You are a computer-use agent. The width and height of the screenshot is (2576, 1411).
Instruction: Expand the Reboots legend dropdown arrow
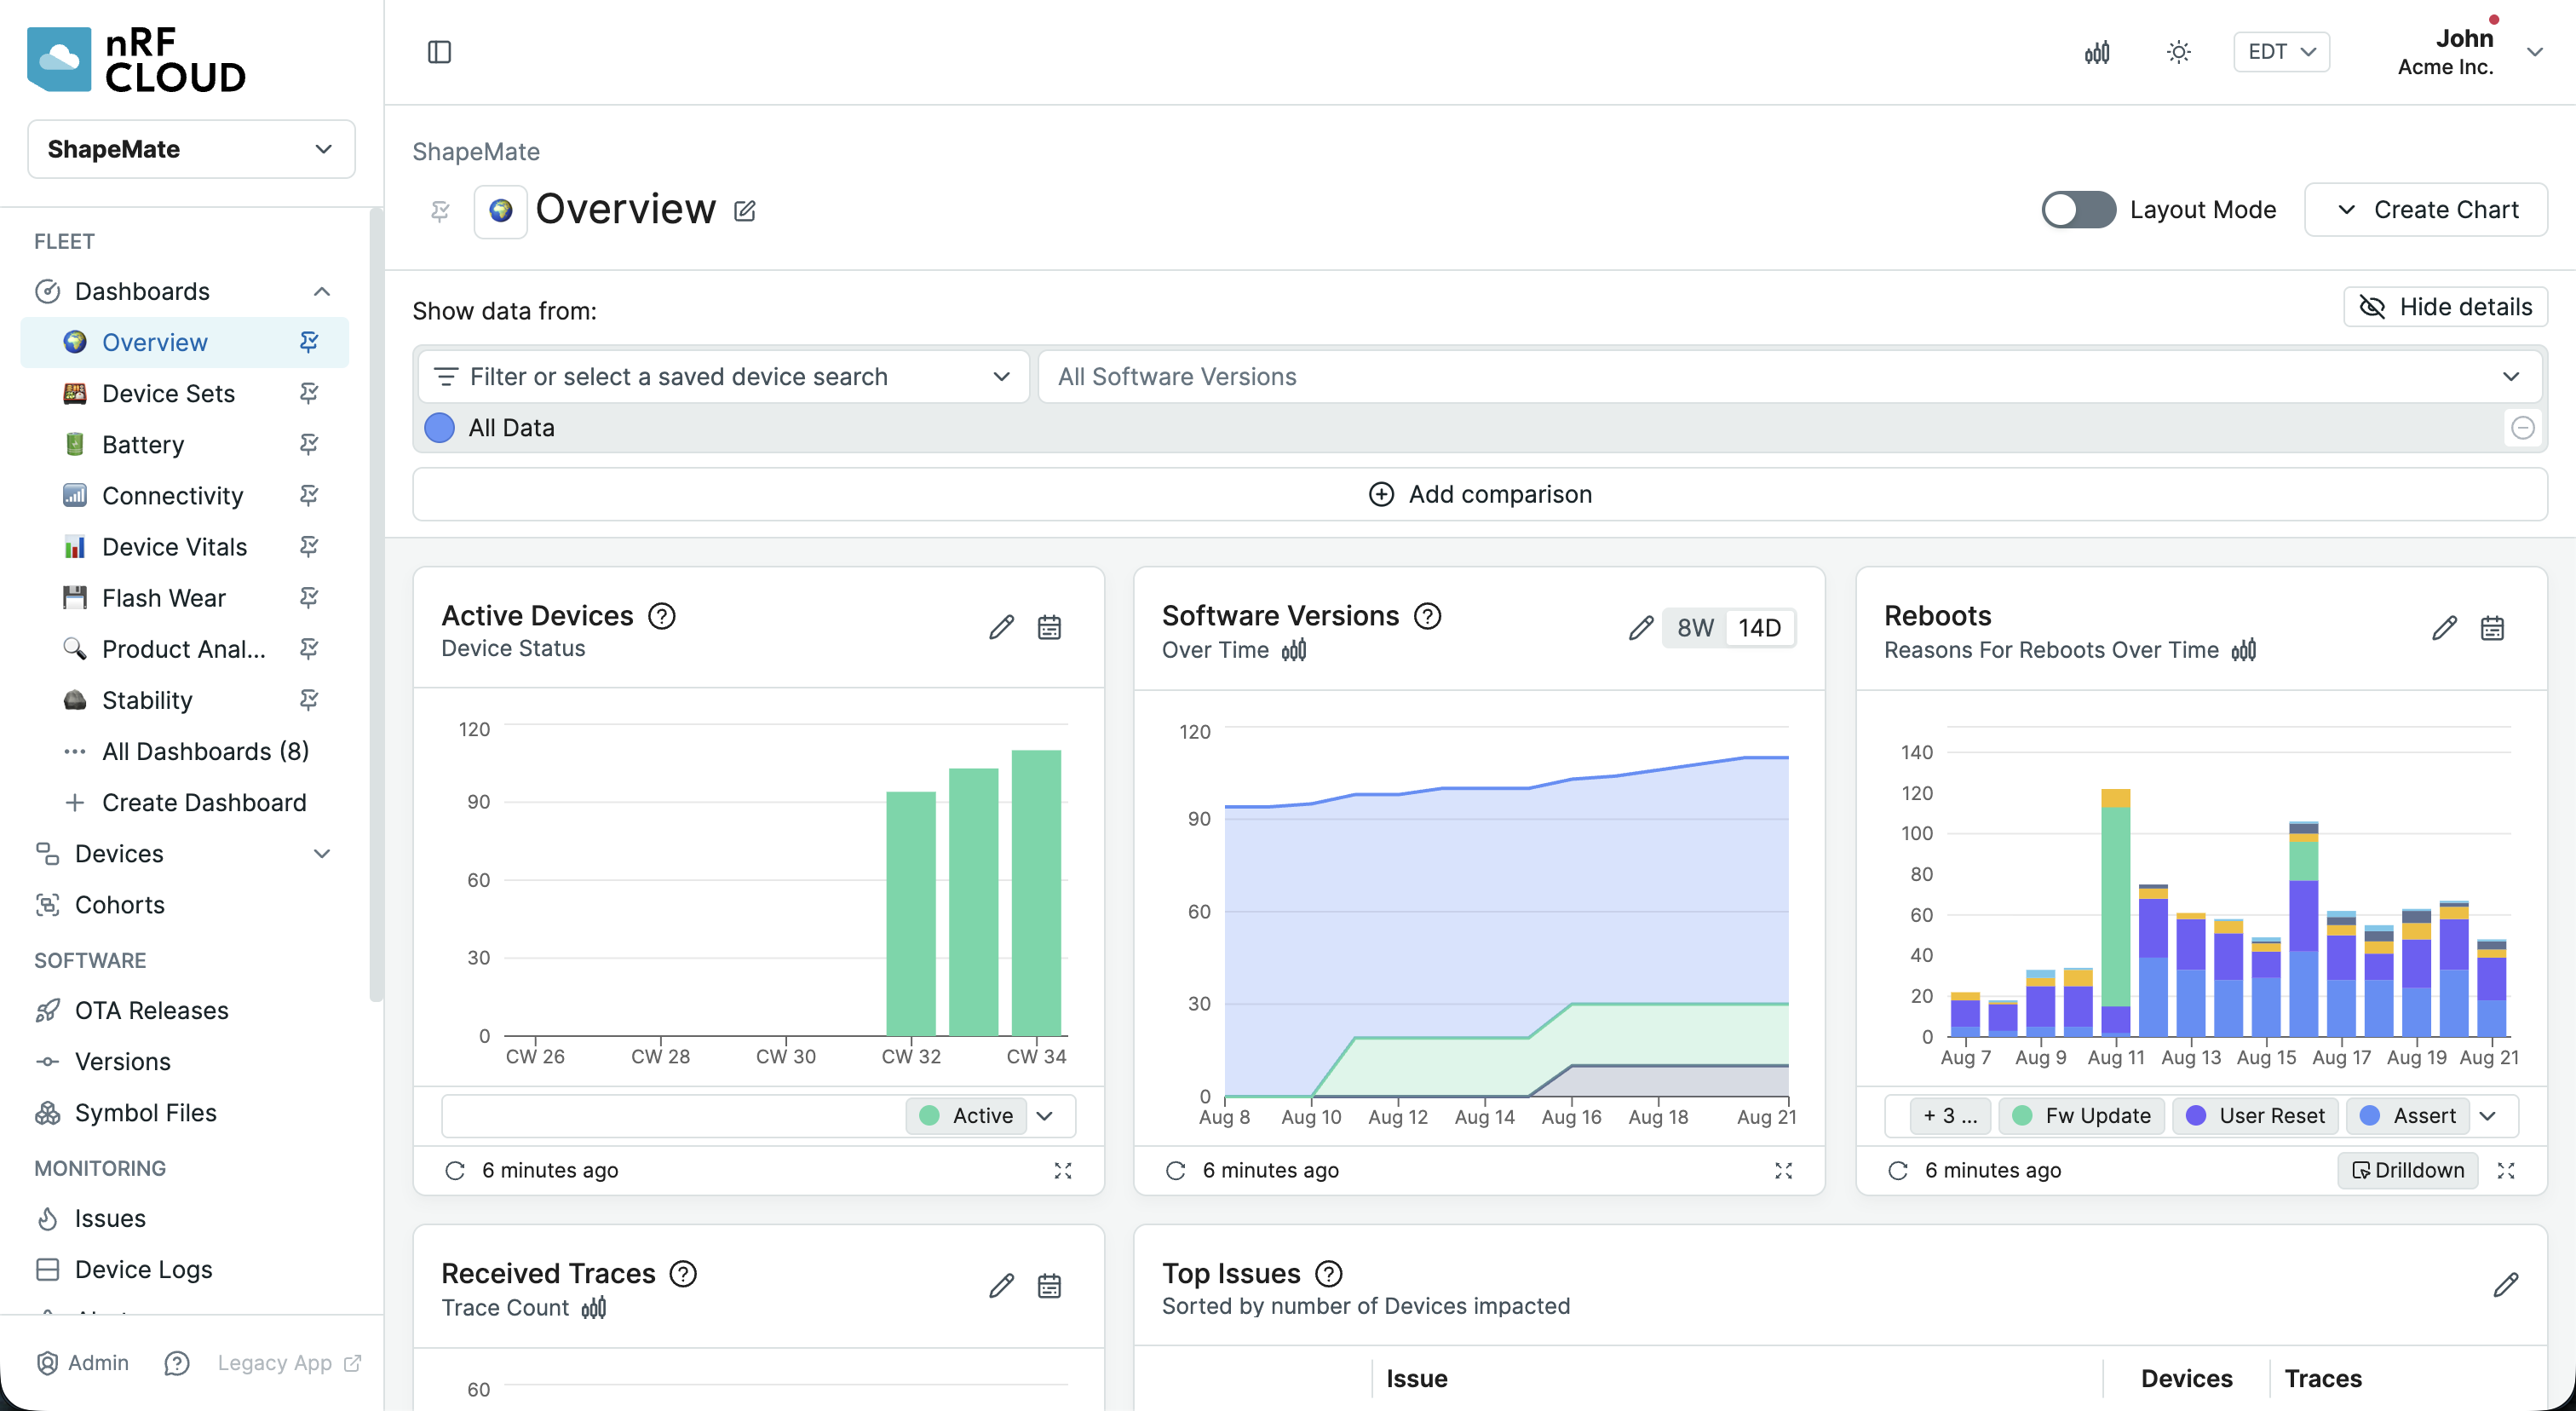[x=2488, y=1115]
